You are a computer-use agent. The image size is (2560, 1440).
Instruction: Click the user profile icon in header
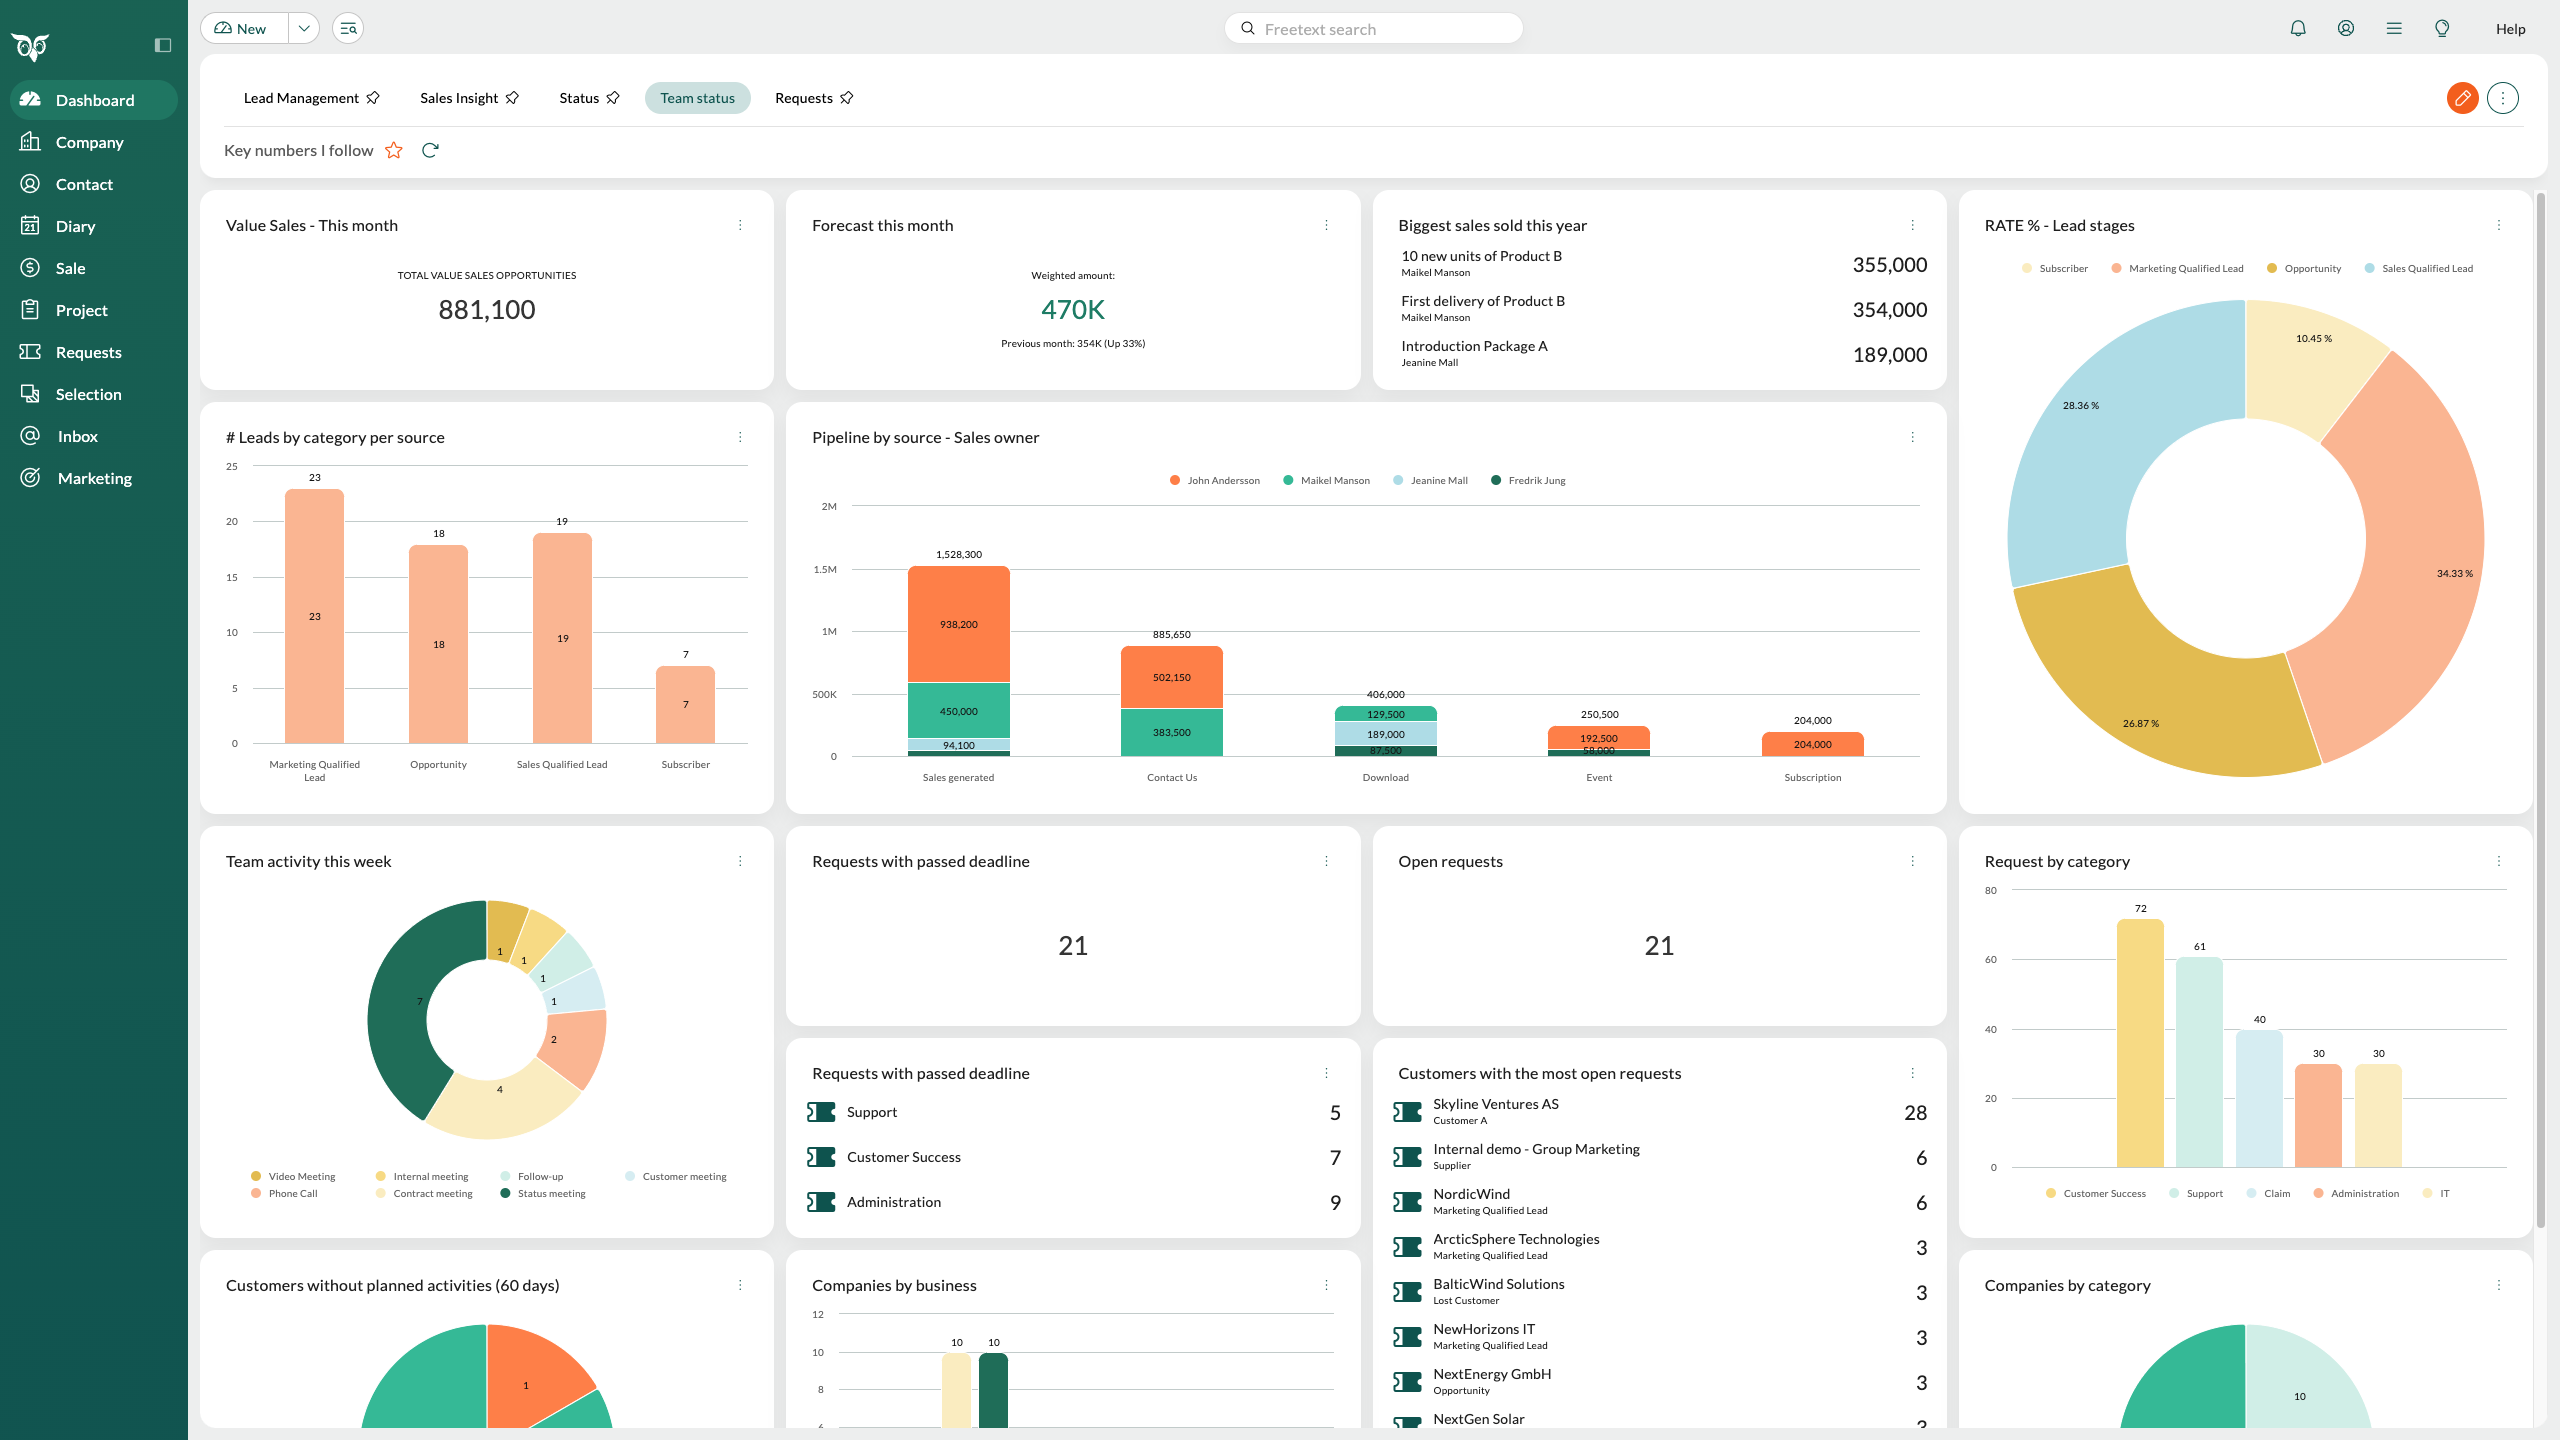coord(2346,29)
